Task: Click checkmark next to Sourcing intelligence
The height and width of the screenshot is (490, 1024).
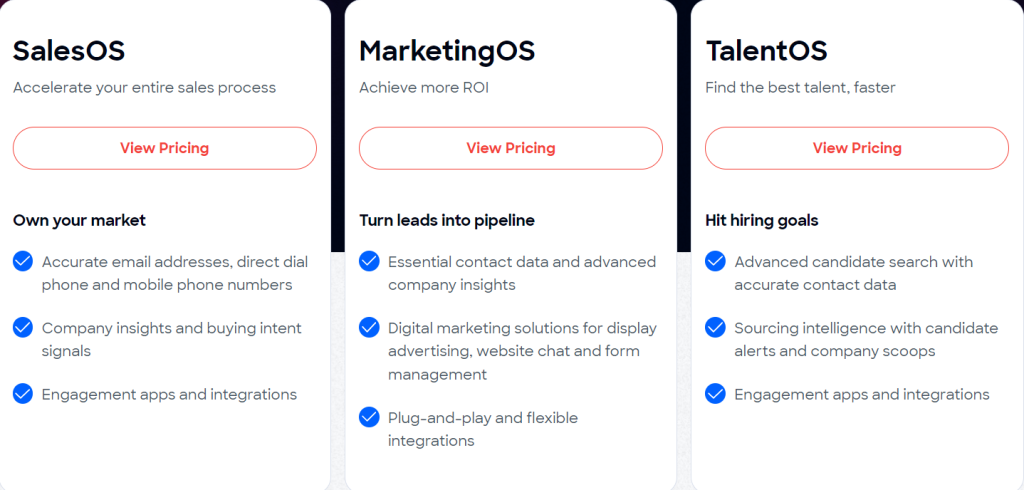Action: pyautogui.click(x=715, y=327)
